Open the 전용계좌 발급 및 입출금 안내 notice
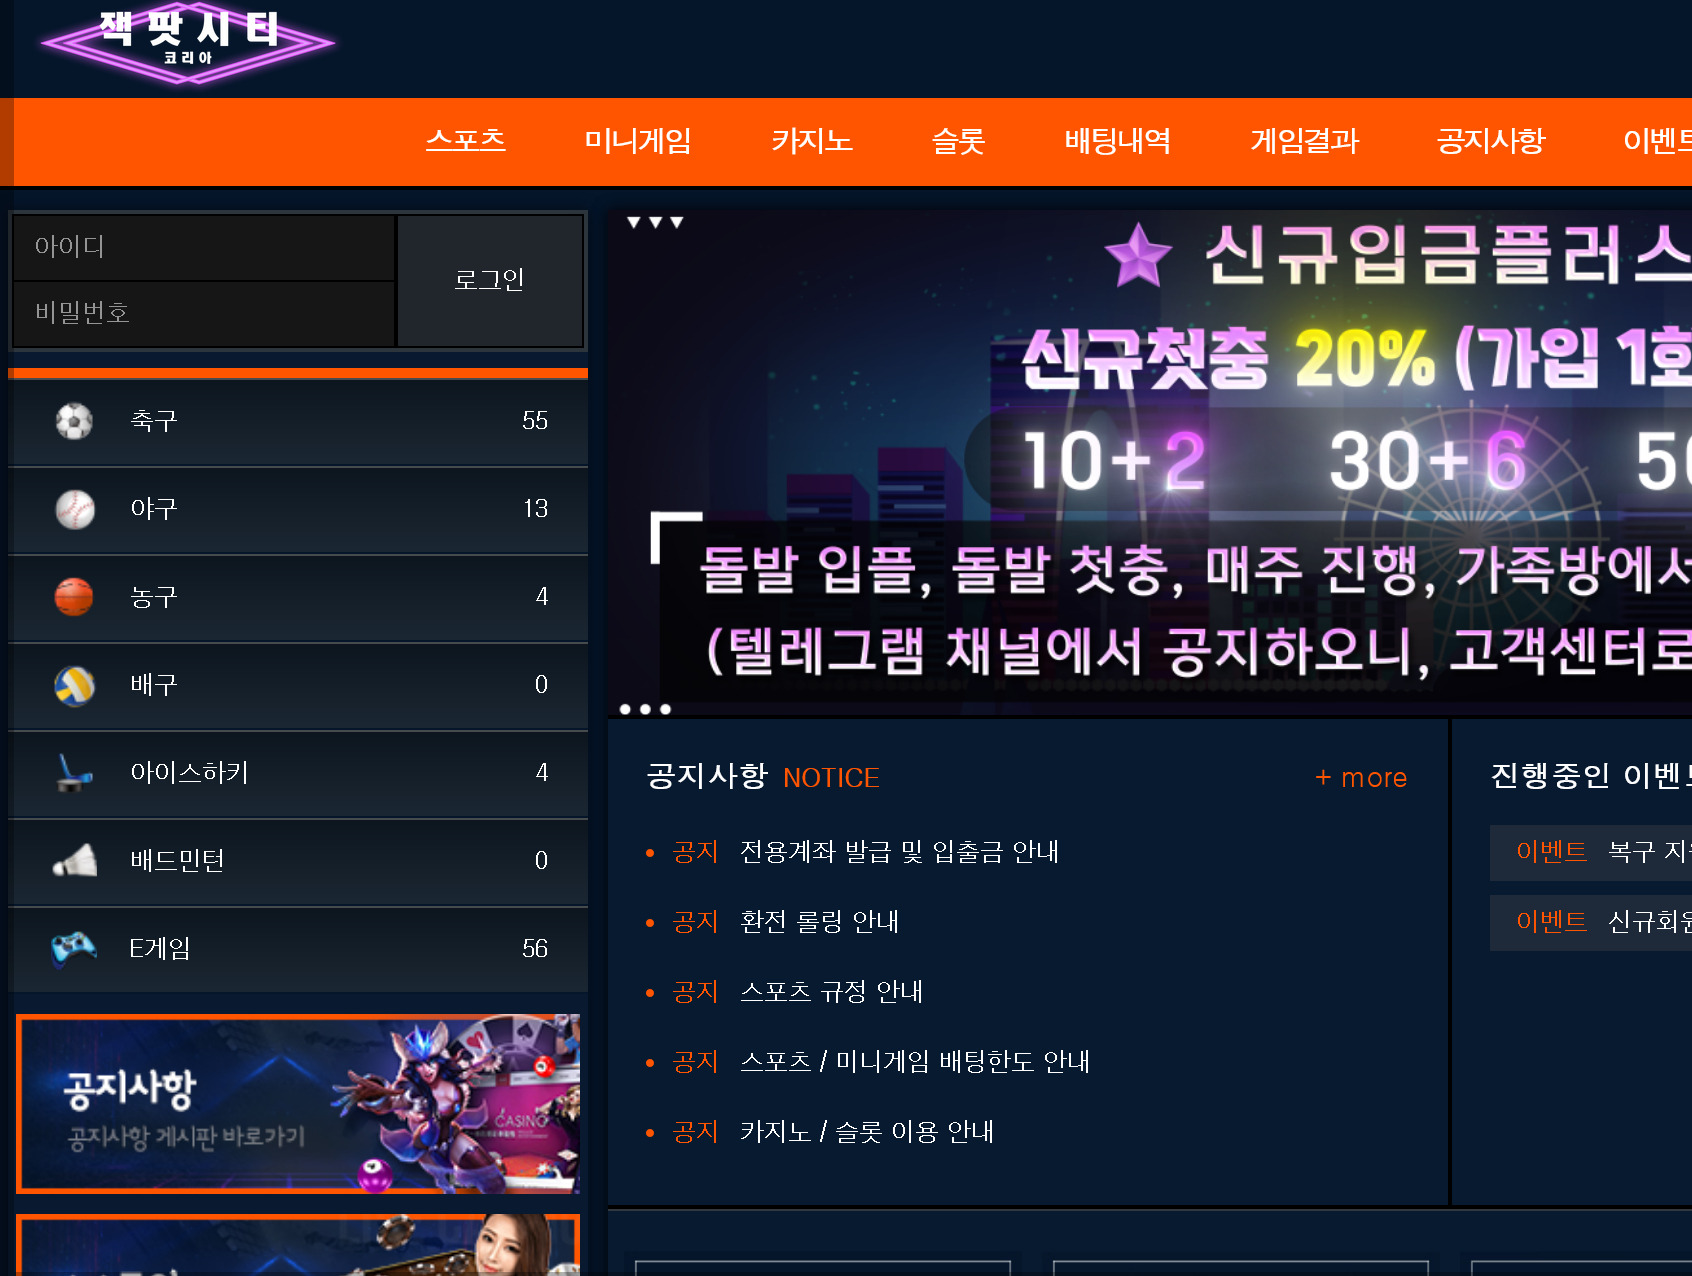The height and width of the screenshot is (1276, 1692). tap(899, 852)
